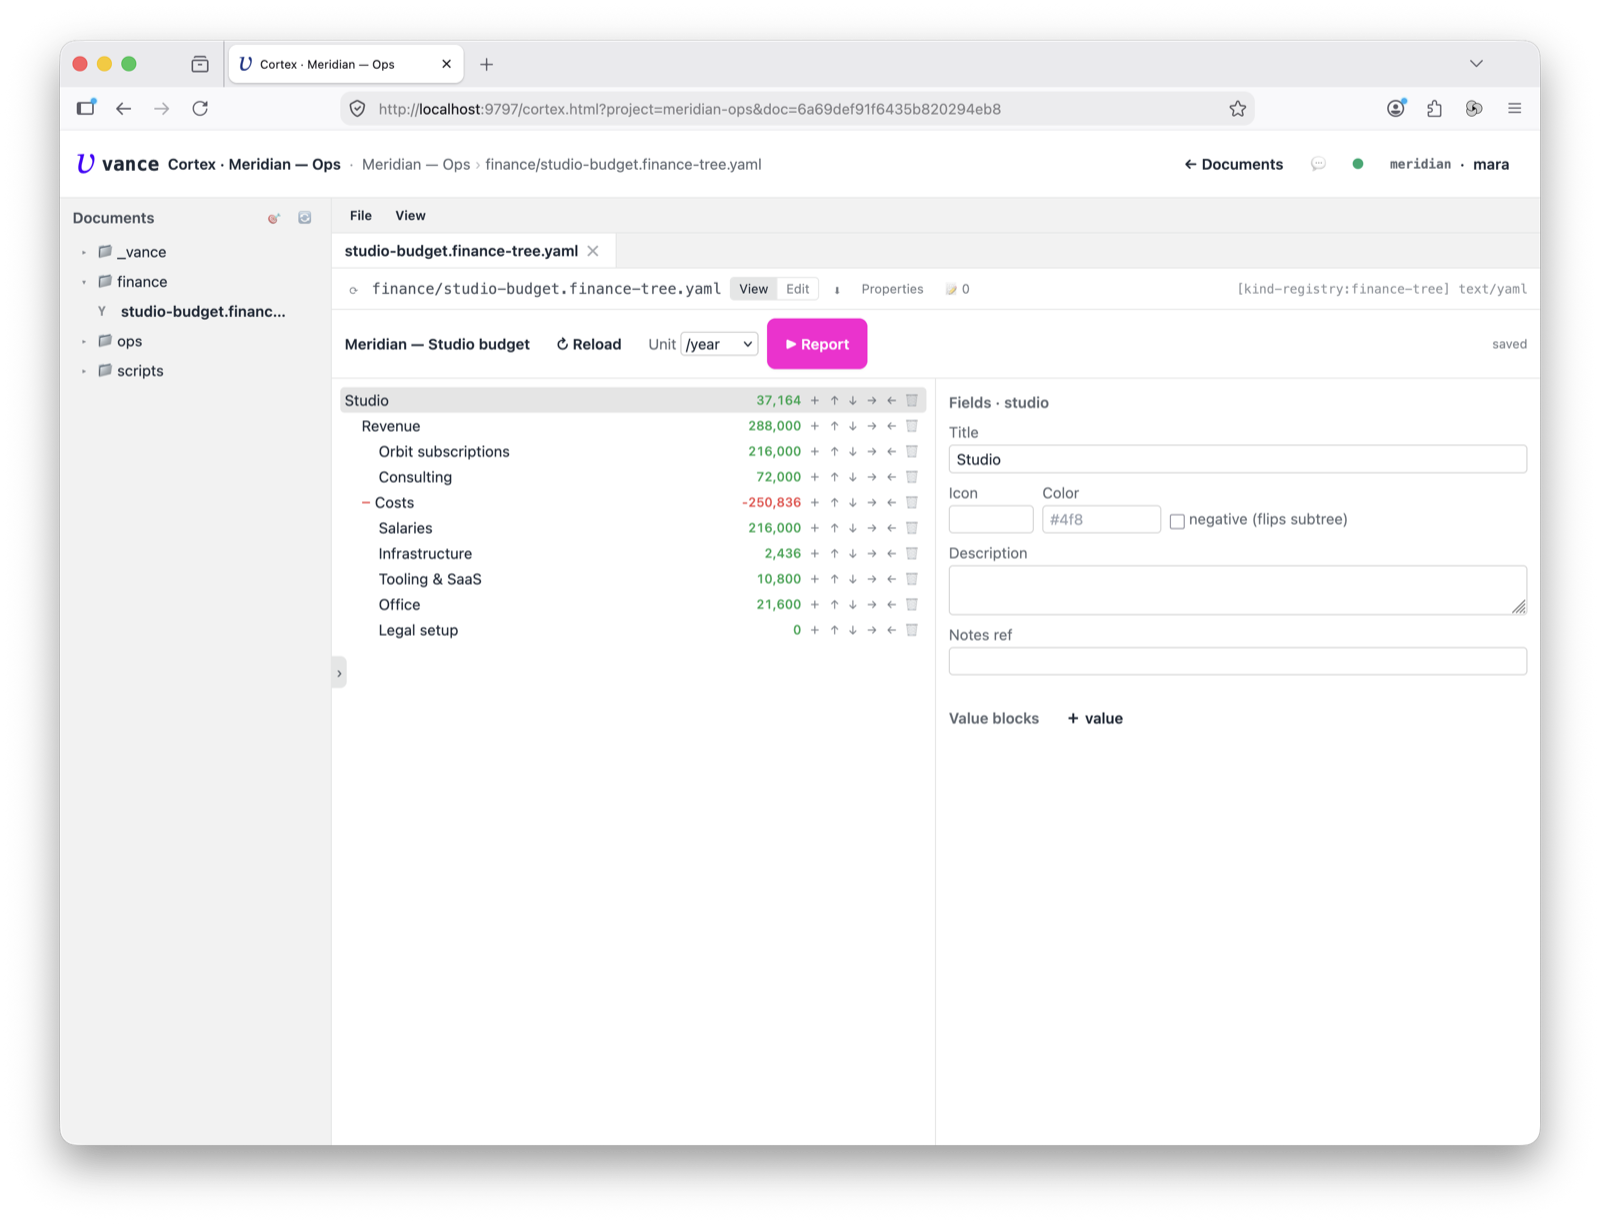Add a value block with + value
Image resolution: width=1600 pixels, height=1224 pixels.
tap(1095, 718)
